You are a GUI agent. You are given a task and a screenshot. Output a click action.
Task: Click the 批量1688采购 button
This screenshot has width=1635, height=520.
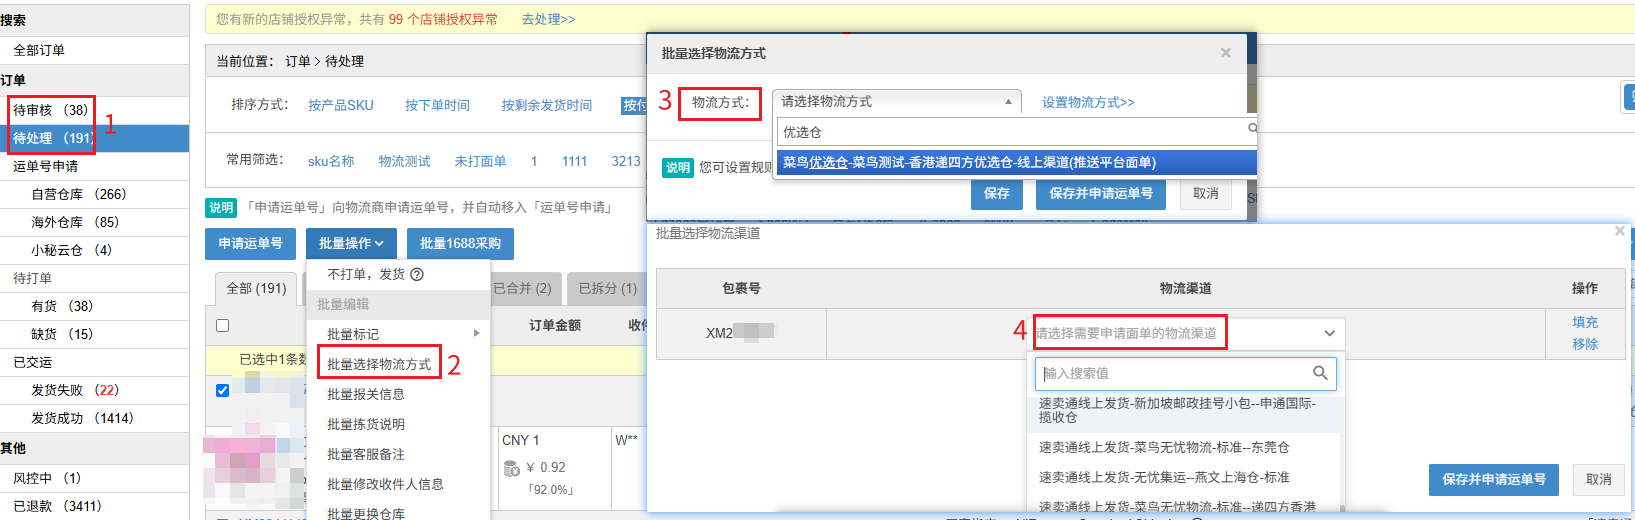pos(461,243)
